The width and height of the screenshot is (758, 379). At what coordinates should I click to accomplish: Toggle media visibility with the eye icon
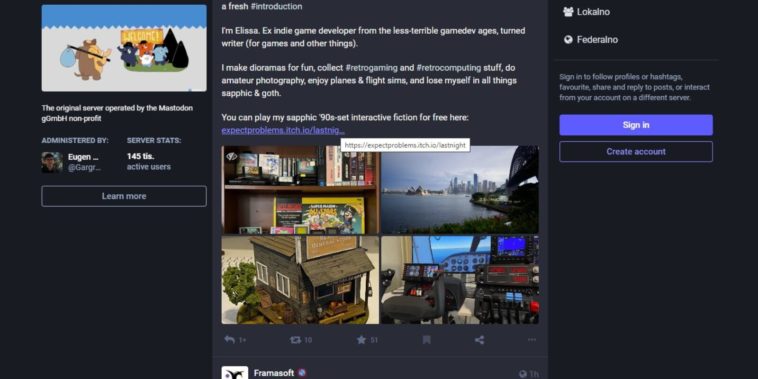tap(232, 156)
